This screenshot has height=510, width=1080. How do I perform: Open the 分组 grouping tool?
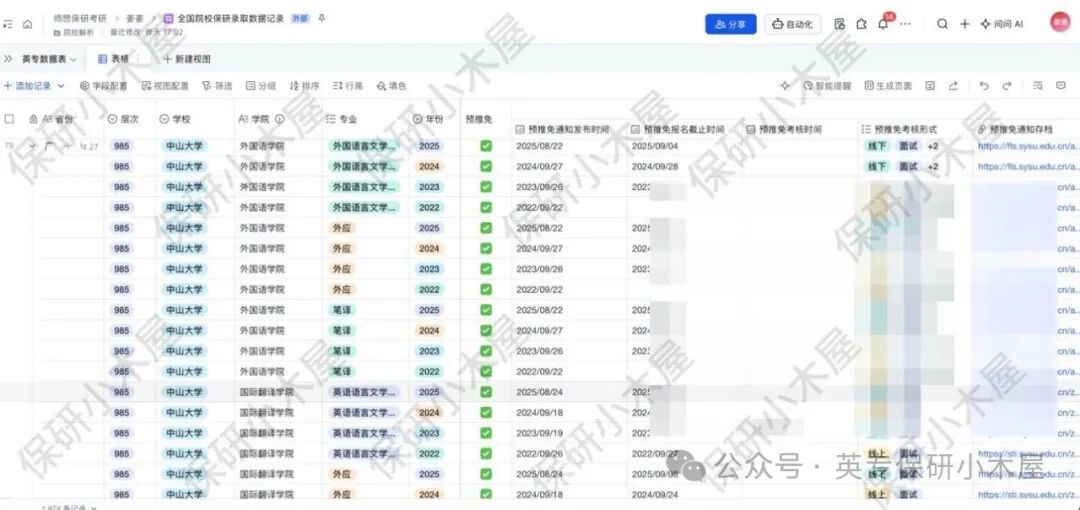[261, 86]
